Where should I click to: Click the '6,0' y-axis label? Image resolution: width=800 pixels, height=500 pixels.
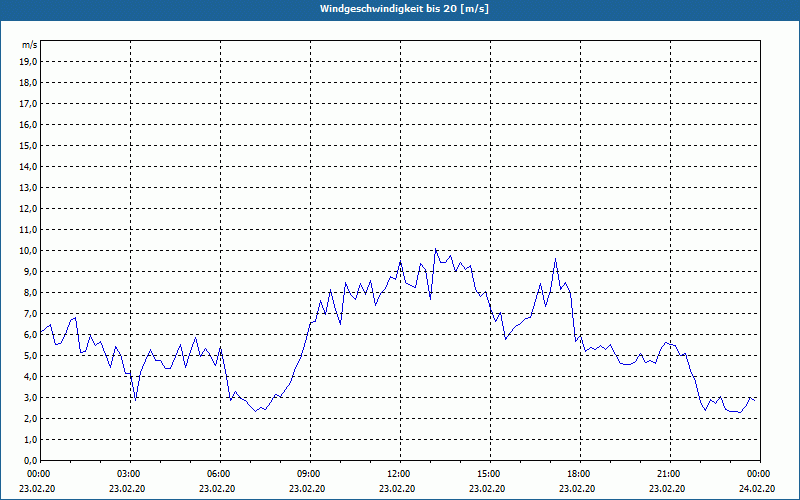pyautogui.click(x=31, y=334)
